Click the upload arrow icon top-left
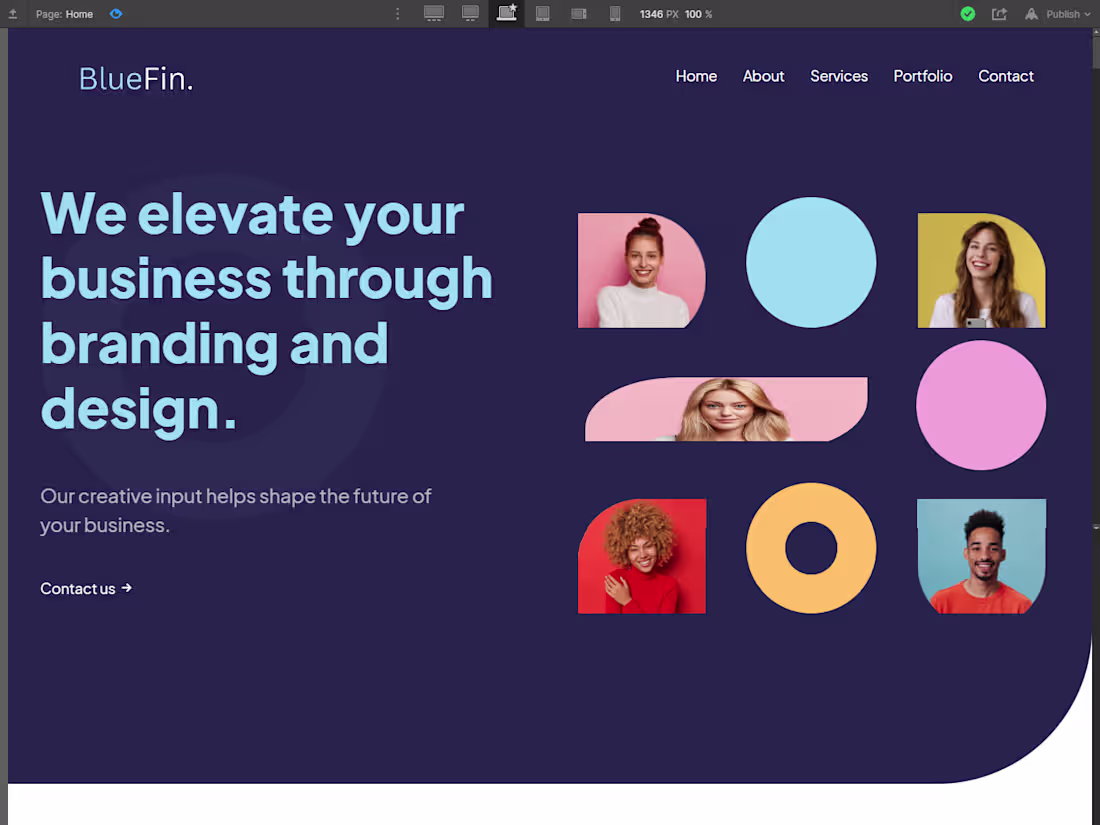 (x=14, y=13)
